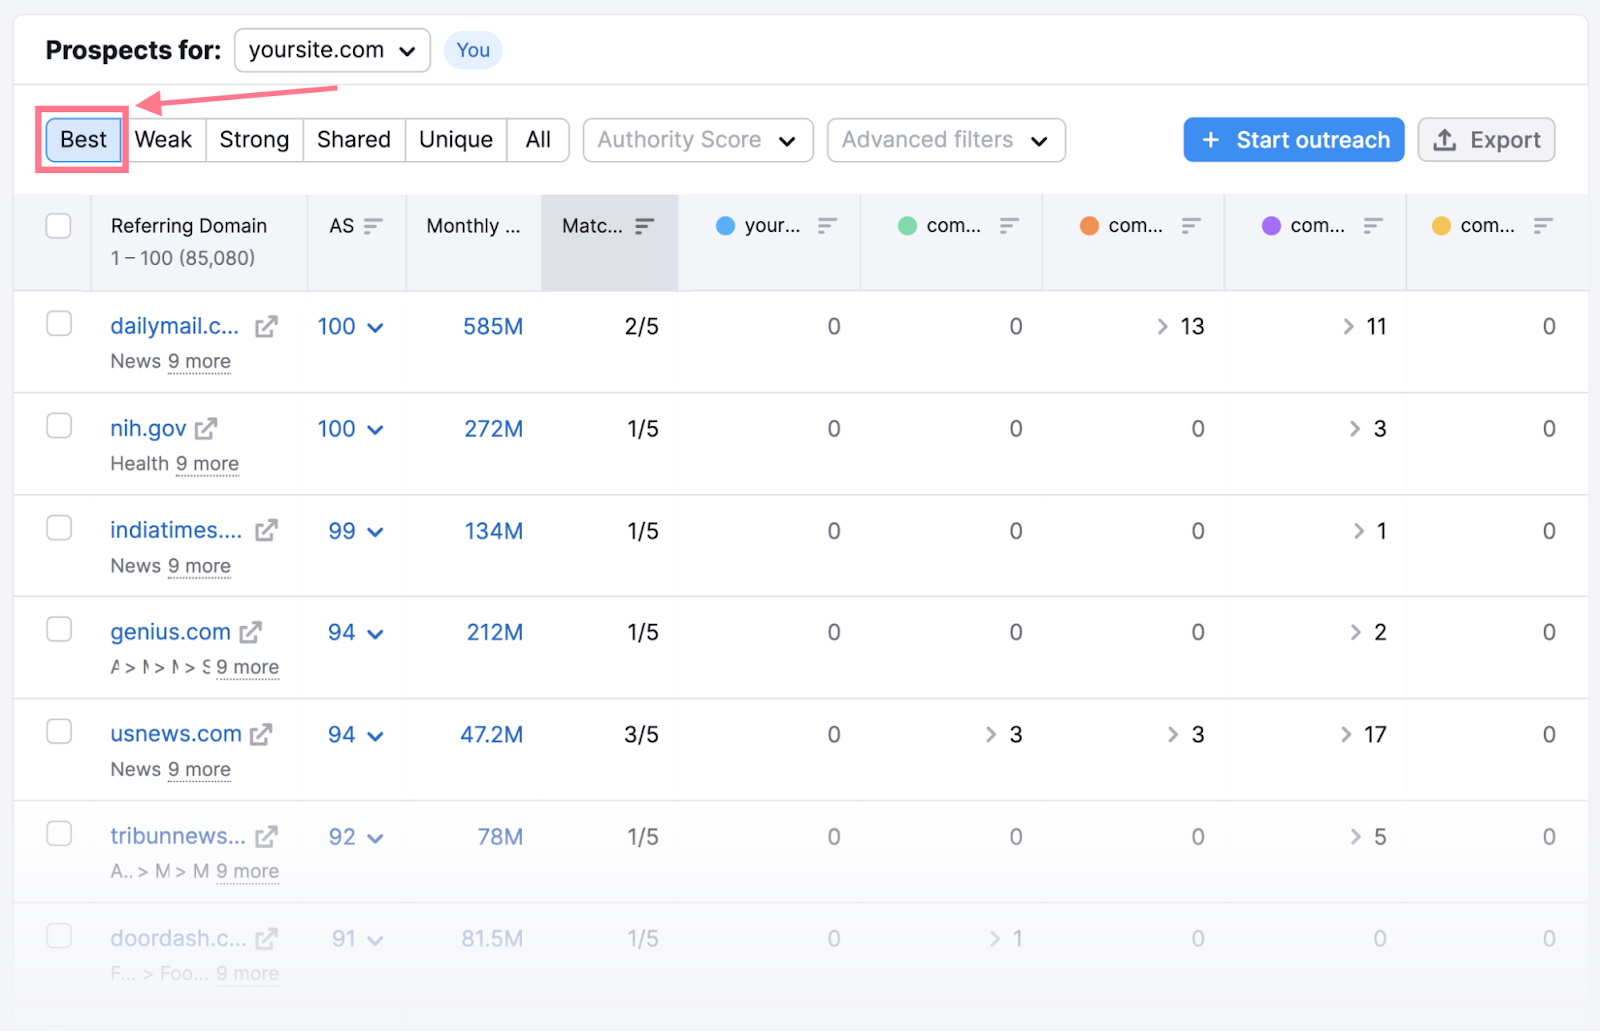1600x1032 pixels.
Task: Select the usnews.com row checkbox
Action: point(59,731)
